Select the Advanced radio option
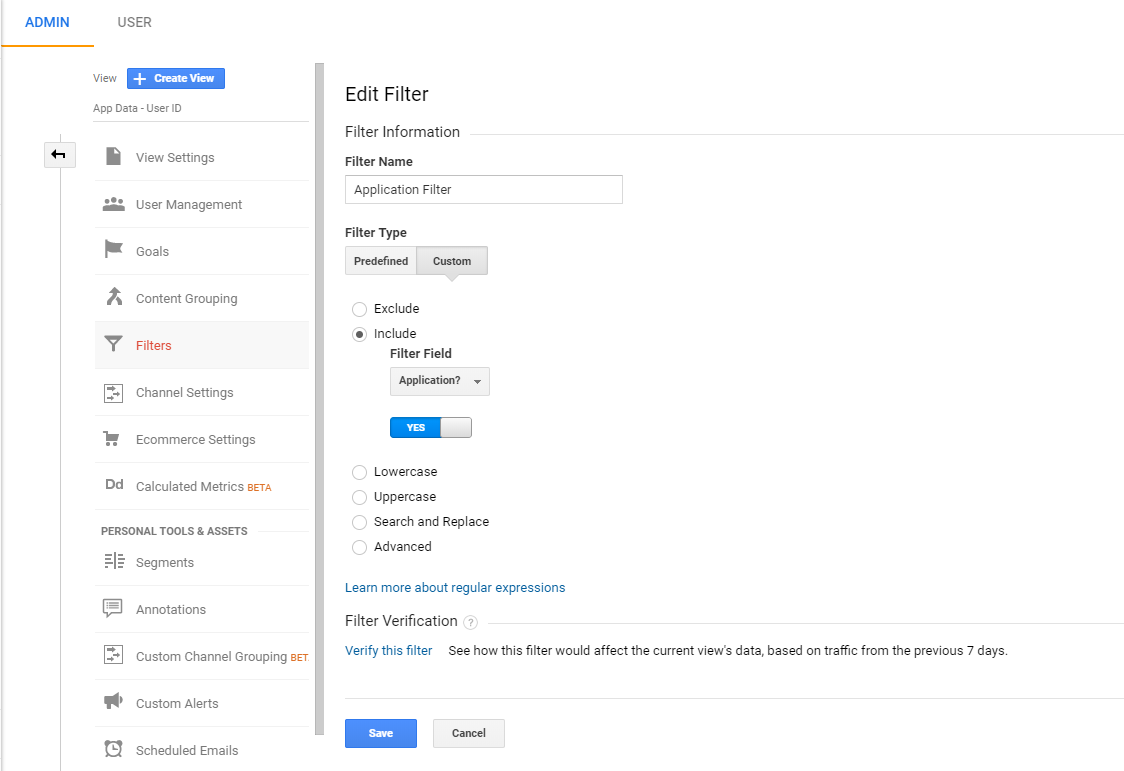Screen dimensions: 1124x771 [359, 547]
